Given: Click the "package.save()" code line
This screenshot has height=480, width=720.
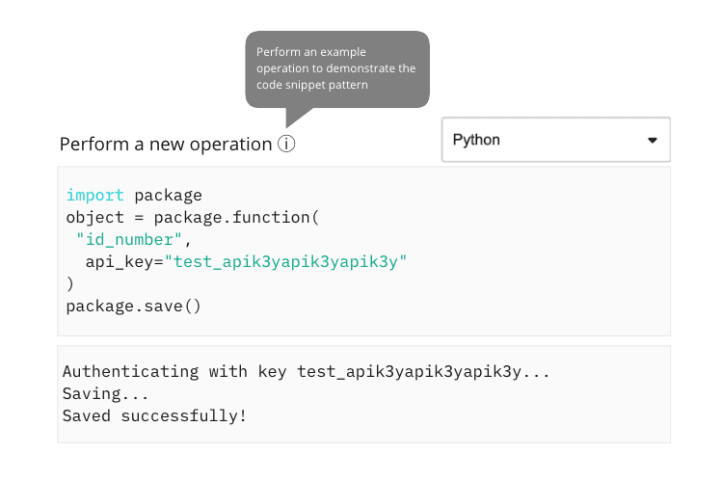Looking at the screenshot, I should [x=133, y=306].
